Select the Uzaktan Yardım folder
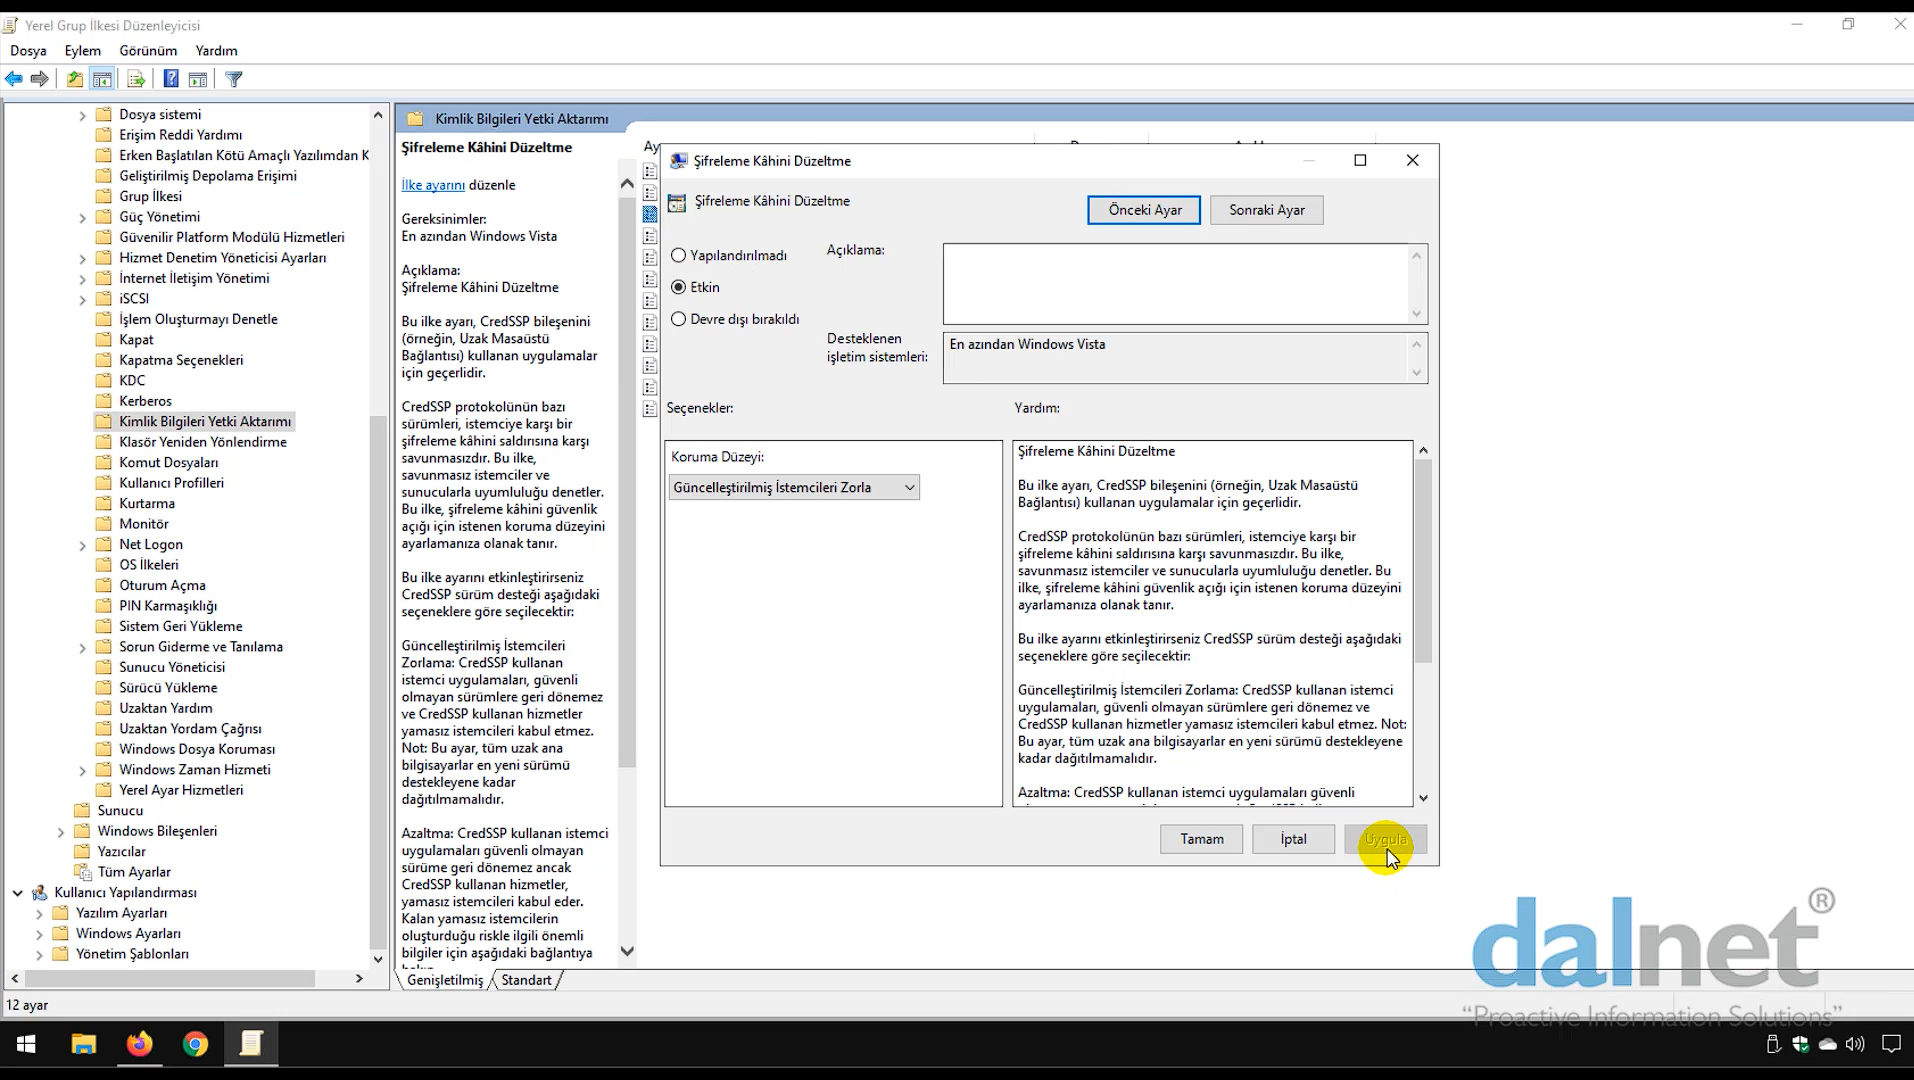 coord(166,708)
